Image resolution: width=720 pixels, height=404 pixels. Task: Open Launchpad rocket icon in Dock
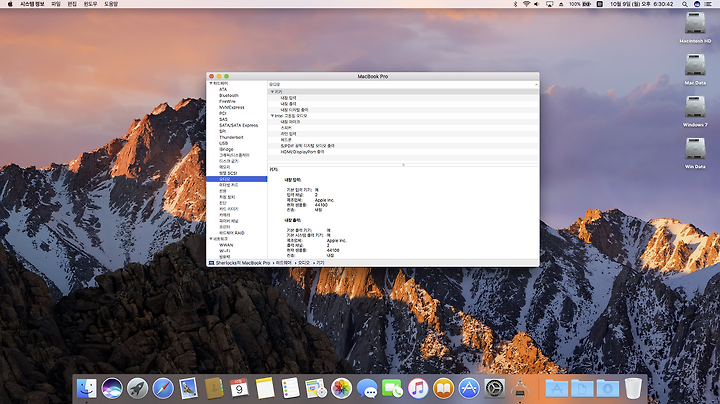pyautogui.click(x=137, y=388)
